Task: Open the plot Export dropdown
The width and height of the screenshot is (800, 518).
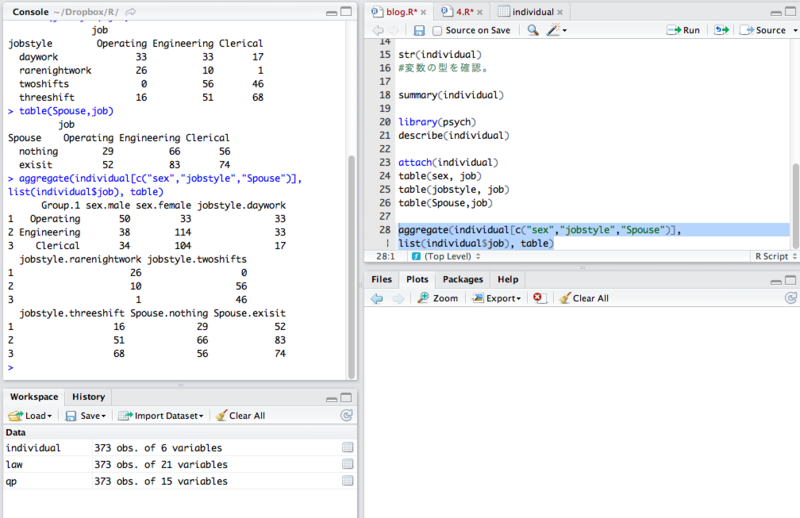Action: point(496,298)
